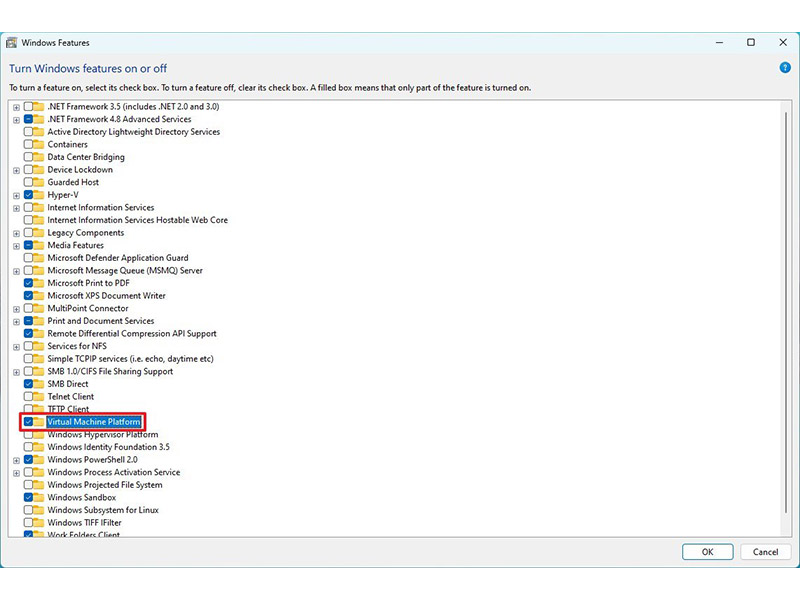Click folder icon beside Microsoft Print to PDF
This screenshot has height=600, width=800.
coord(39,283)
